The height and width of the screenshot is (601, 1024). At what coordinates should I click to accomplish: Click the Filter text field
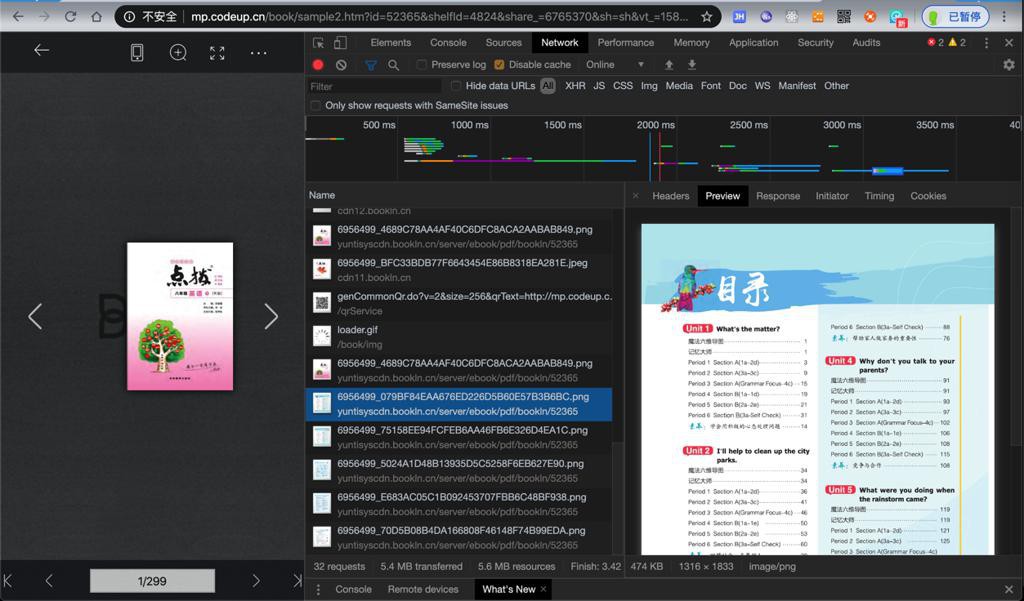(x=375, y=86)
